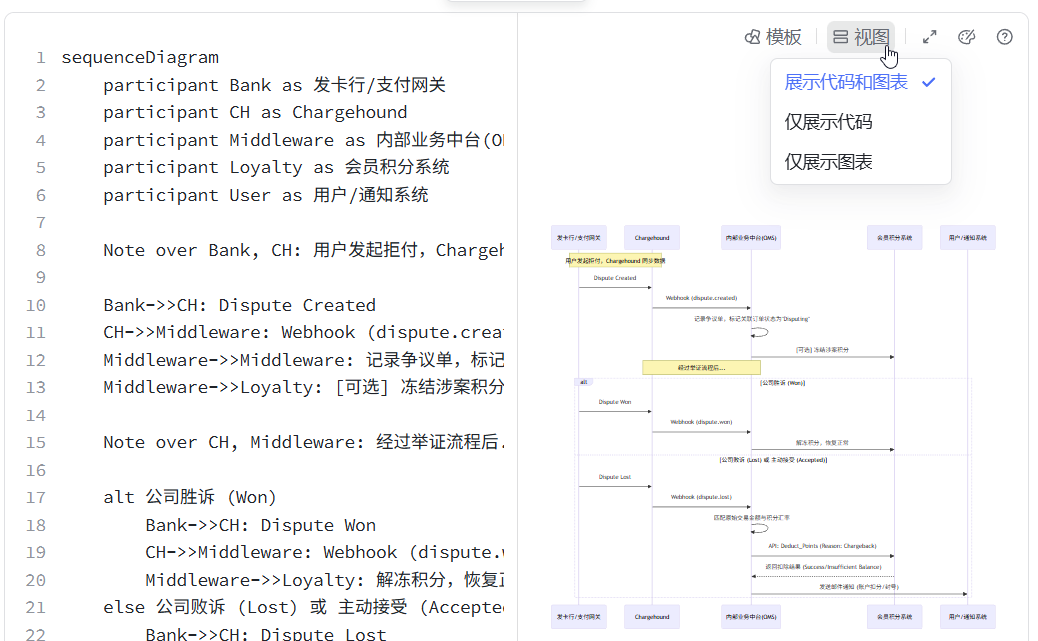
Task: Open the 视图 view dropdown
Action: click(860, 37)
